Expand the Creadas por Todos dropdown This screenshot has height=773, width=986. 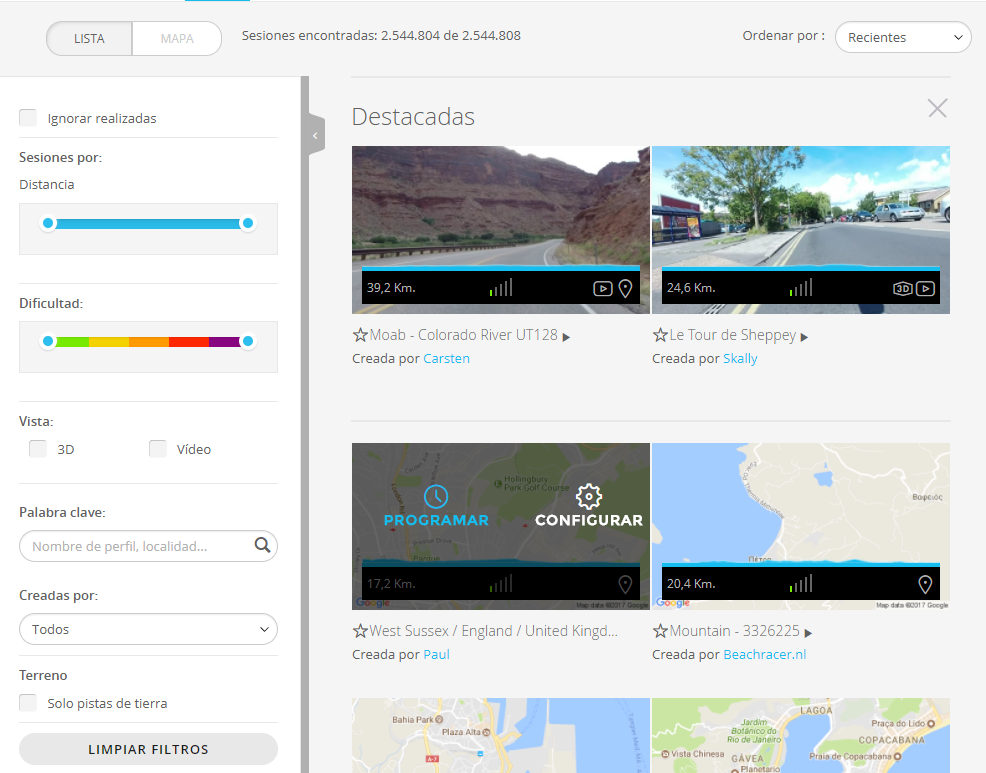[x=148, y=629]
